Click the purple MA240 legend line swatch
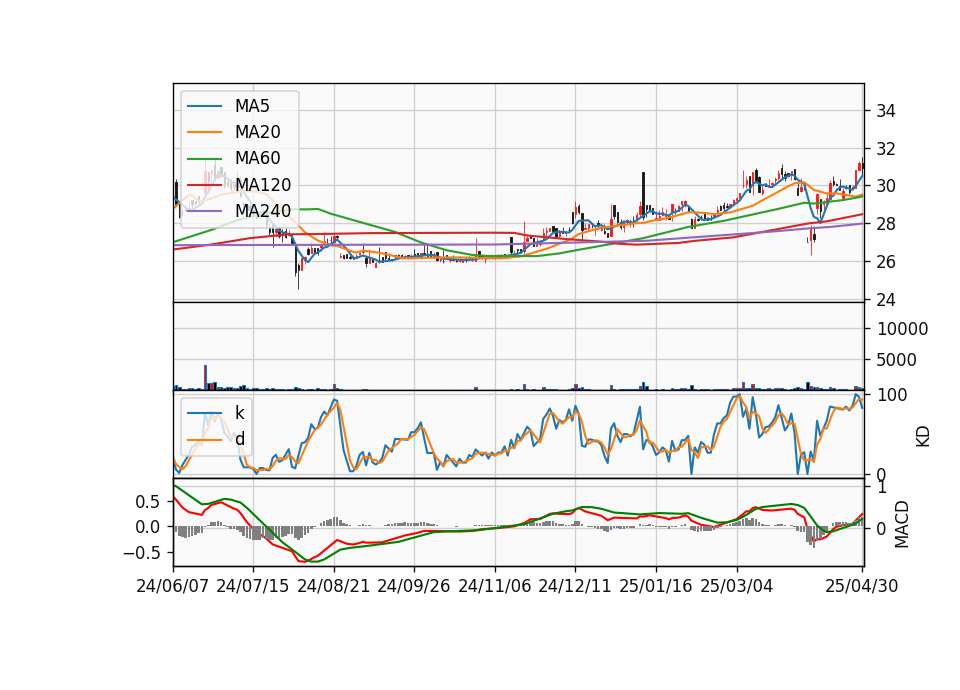 pos(204,212)
